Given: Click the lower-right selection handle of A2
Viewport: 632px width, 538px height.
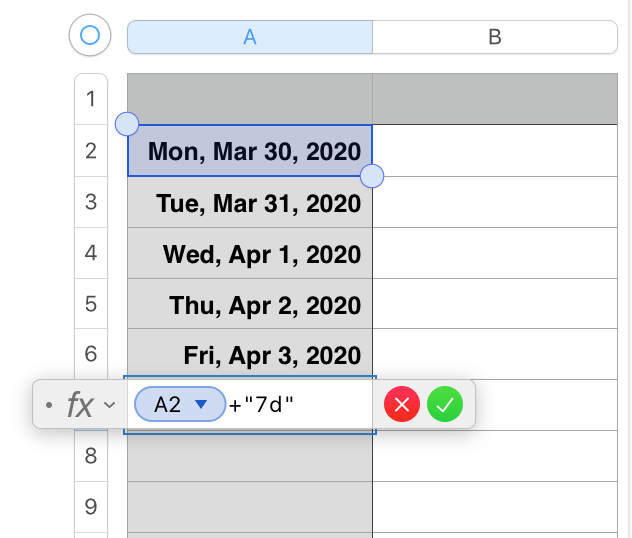Looking at the screenshot, I should pos(371,177).
